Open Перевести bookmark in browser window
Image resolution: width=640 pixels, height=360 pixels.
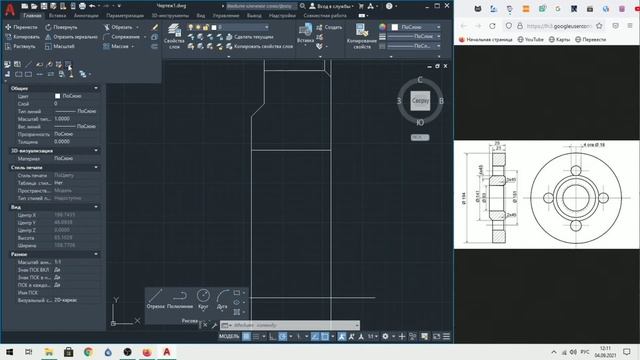[590, 40]
